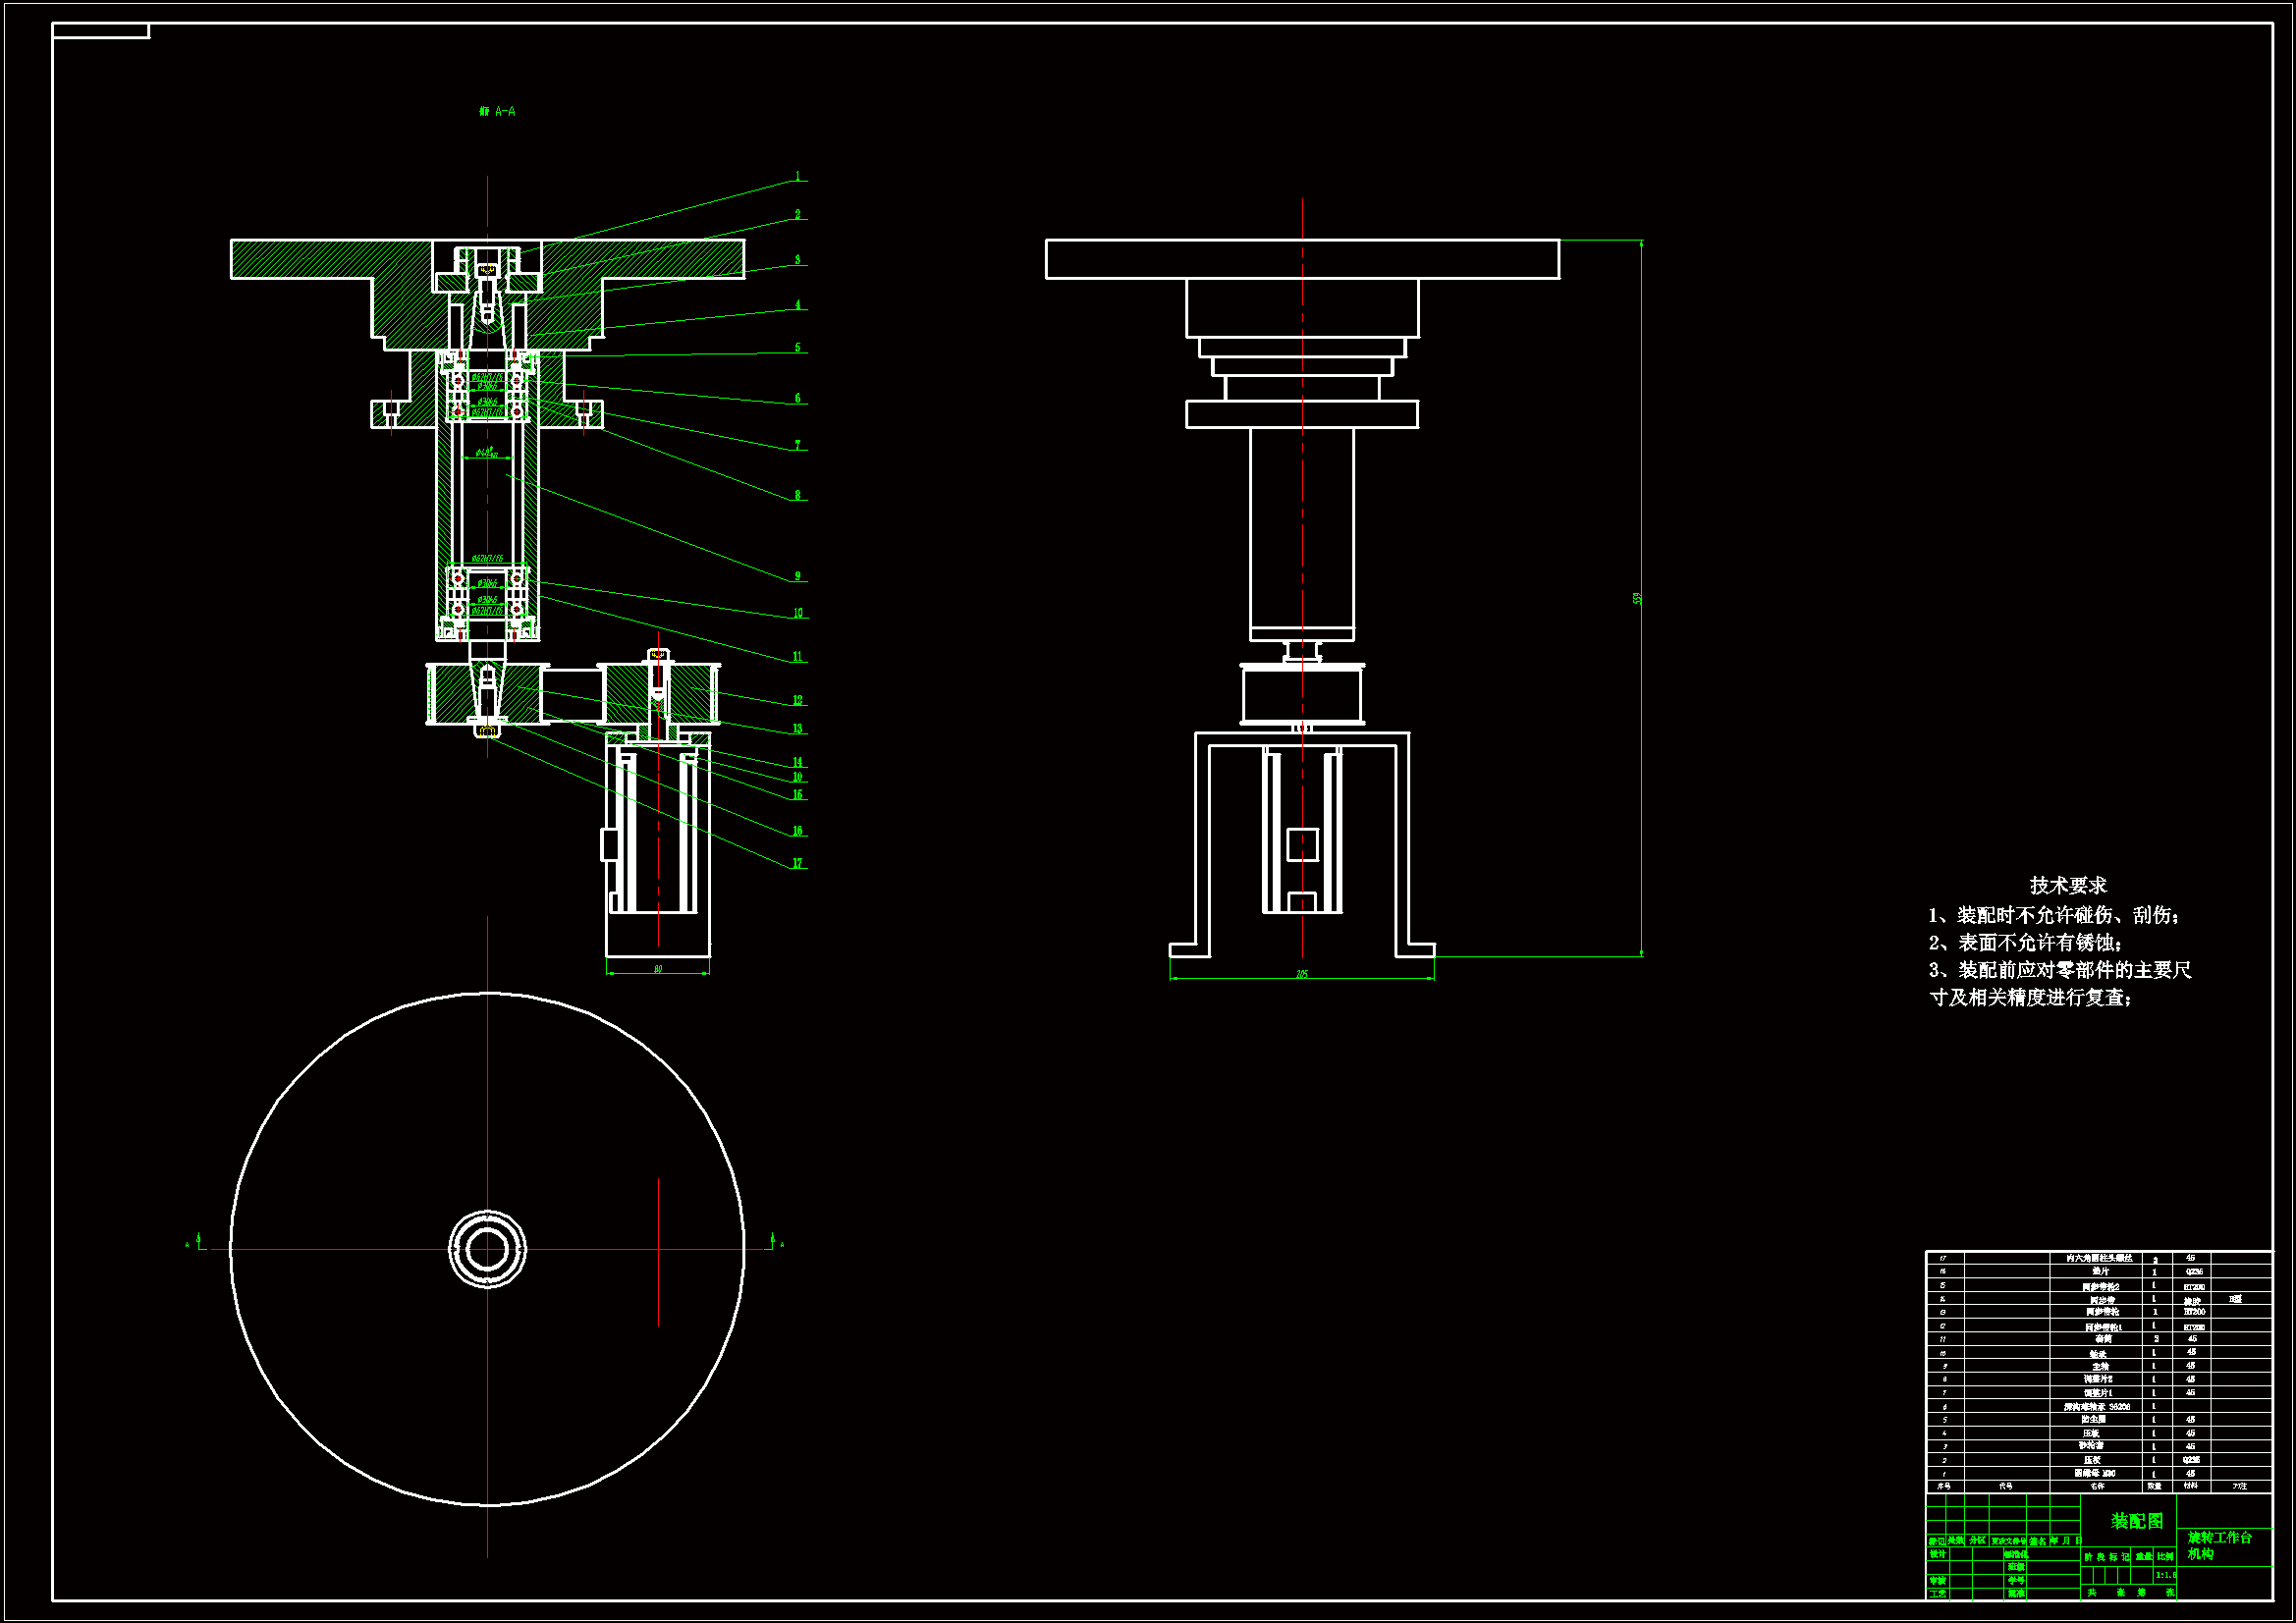Select part callout number 12 label
This screenshot has height=1623, width=2296.
tap(797, 701)
